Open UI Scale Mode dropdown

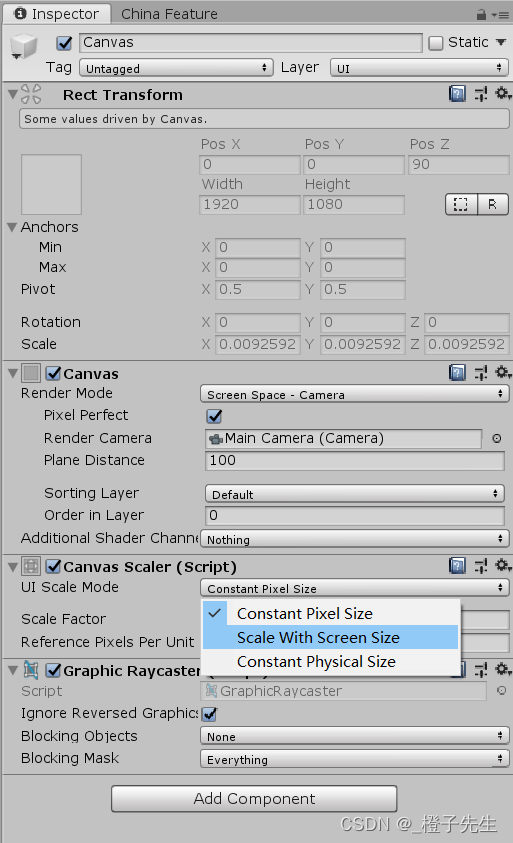(354, 588)
